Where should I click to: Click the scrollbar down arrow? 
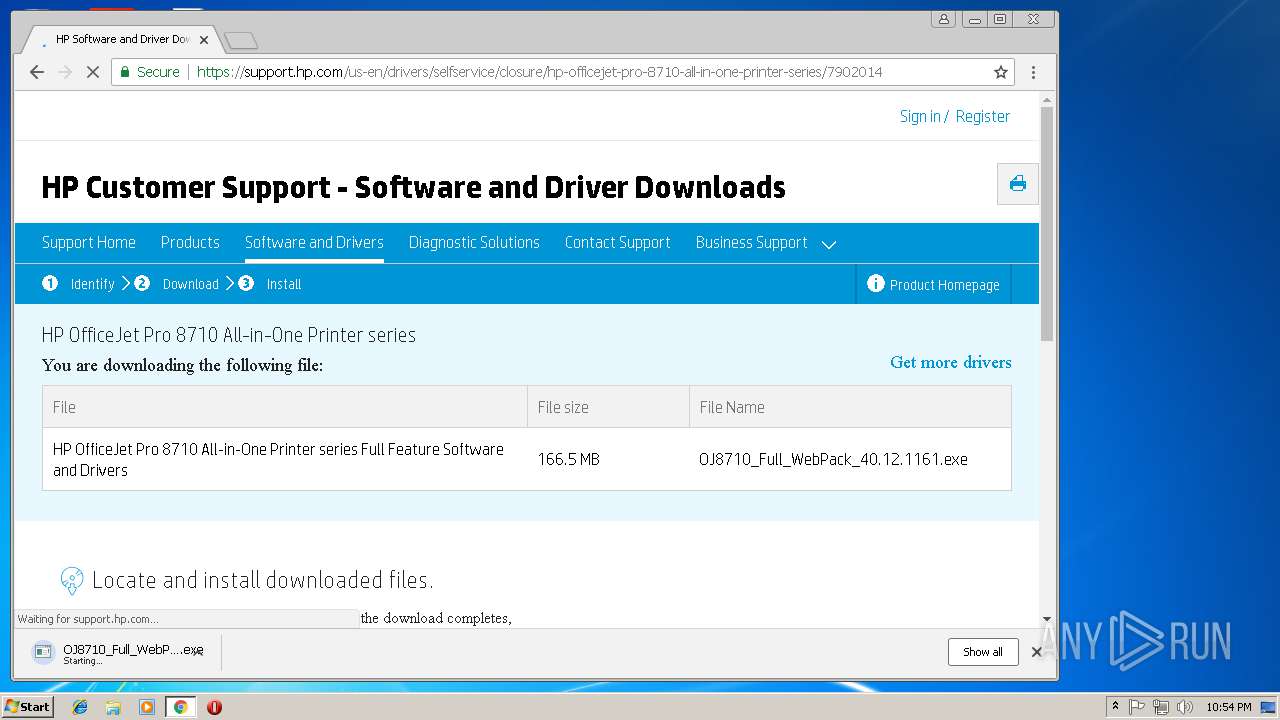1047,619
